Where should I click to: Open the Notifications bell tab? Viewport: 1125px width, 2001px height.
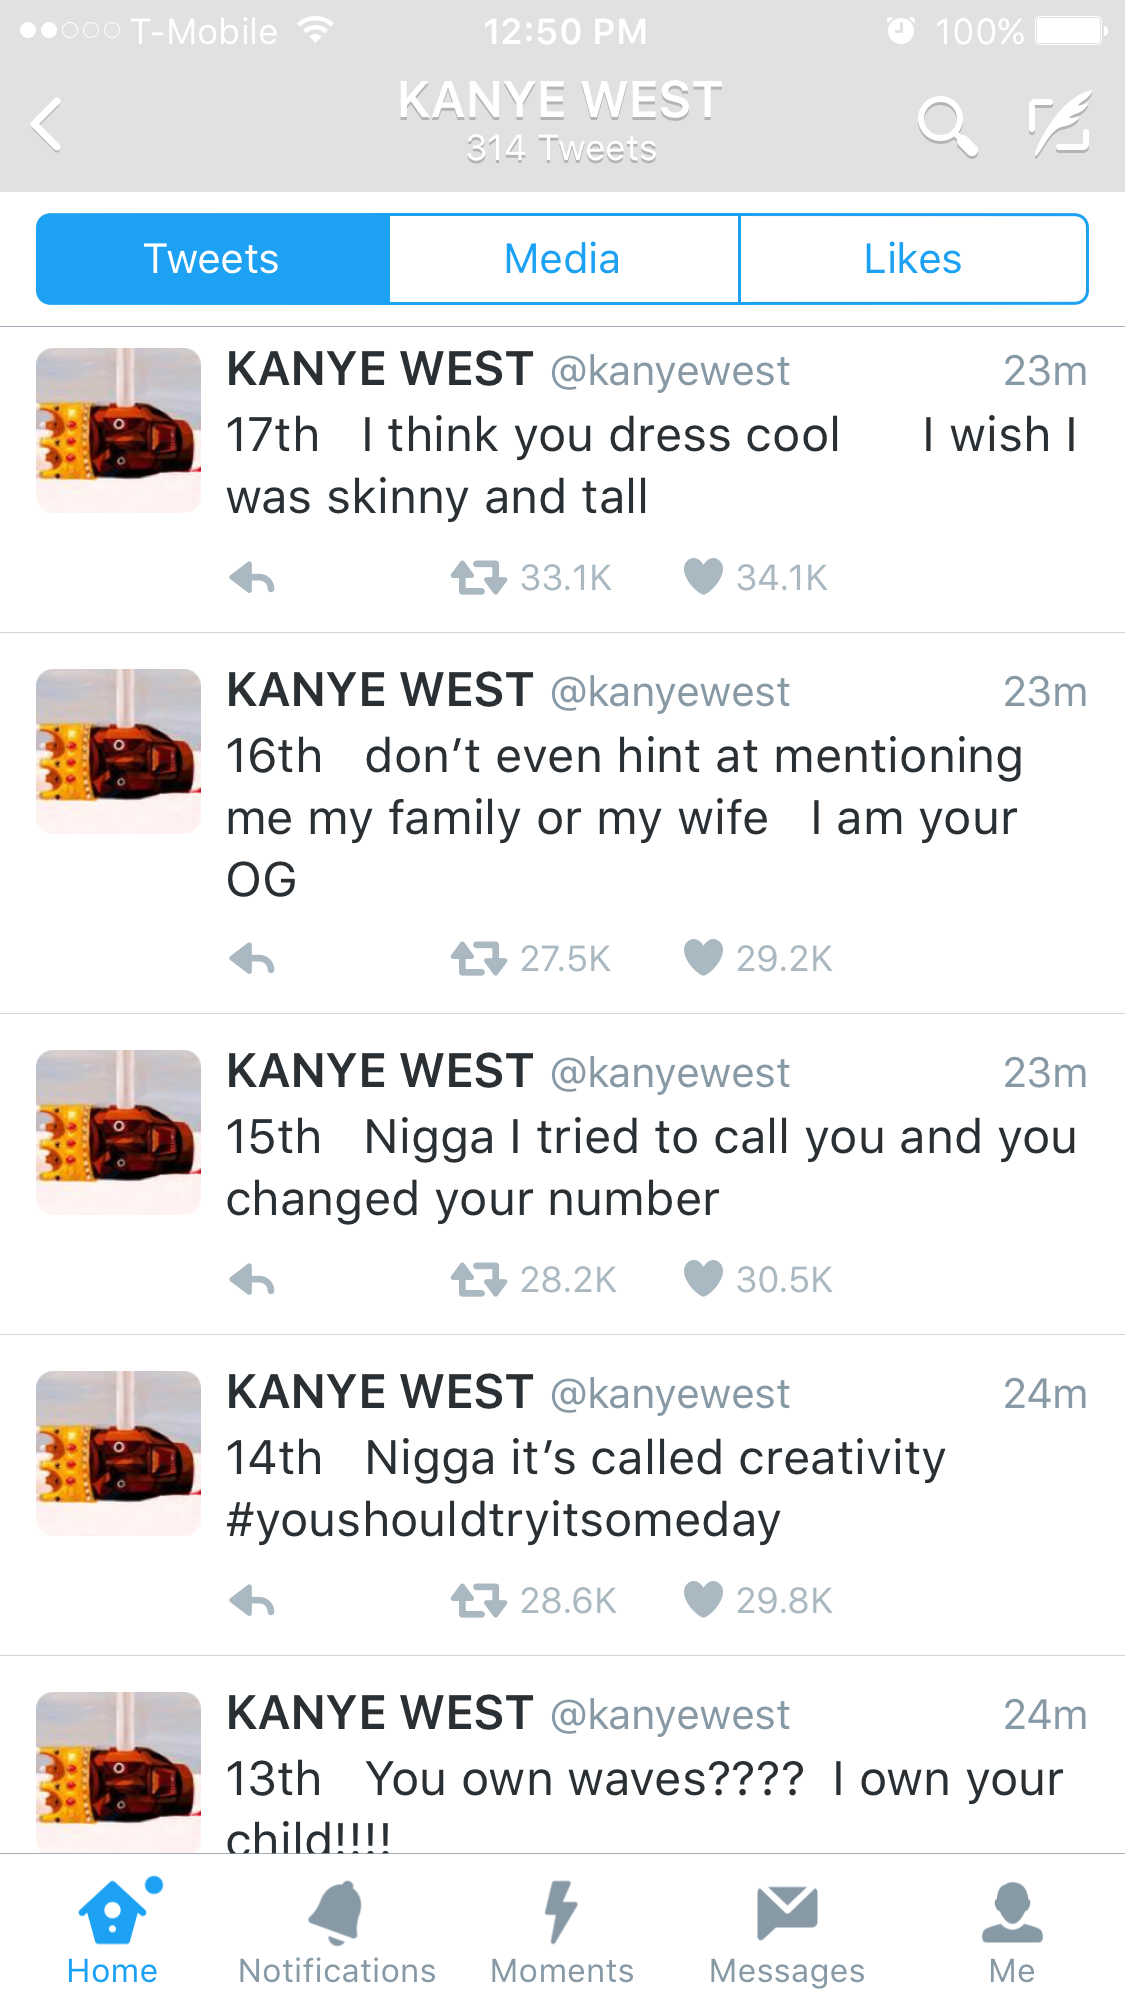point(337,1932)
